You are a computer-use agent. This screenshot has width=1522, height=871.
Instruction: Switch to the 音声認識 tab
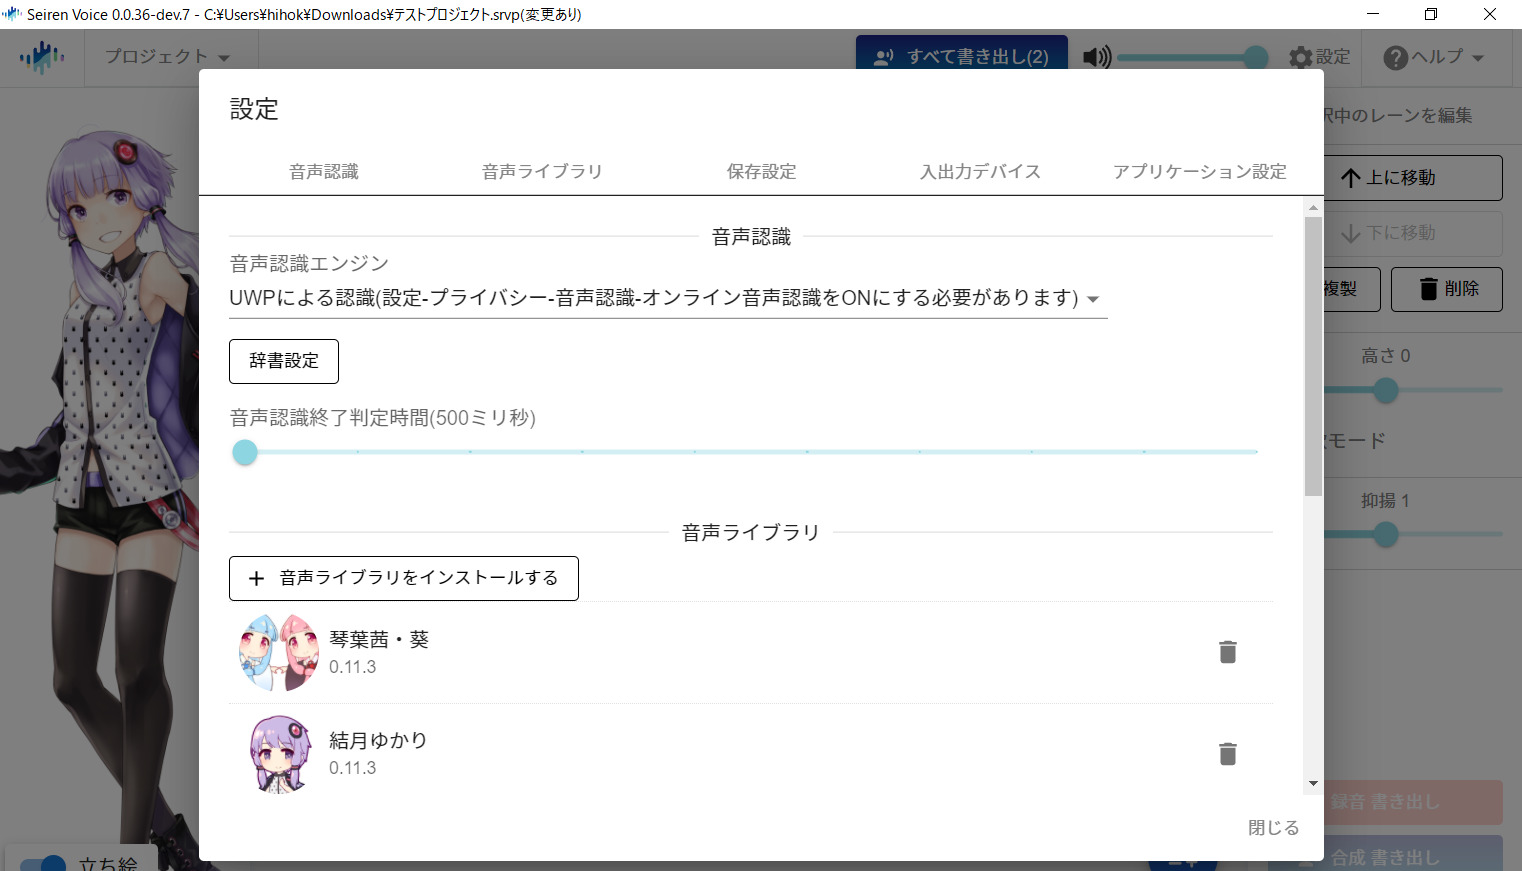[324, 172]
